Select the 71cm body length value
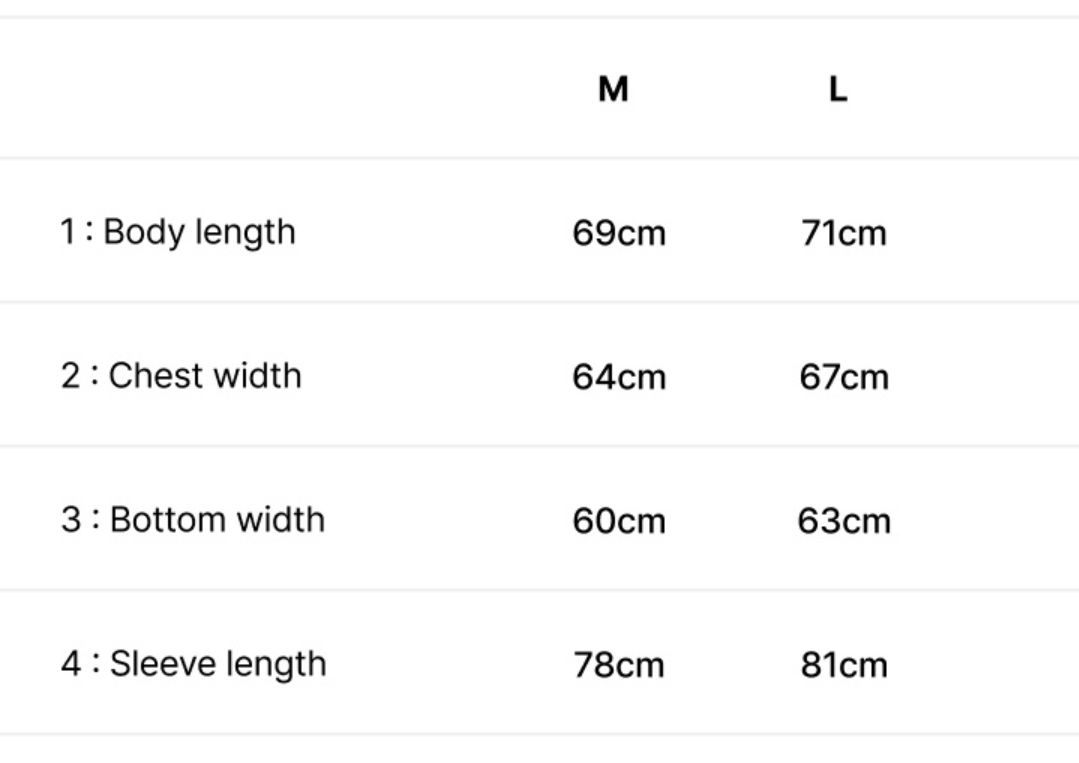The height and width of the screenshot is (763, 1079). click(x=843, y=233)
